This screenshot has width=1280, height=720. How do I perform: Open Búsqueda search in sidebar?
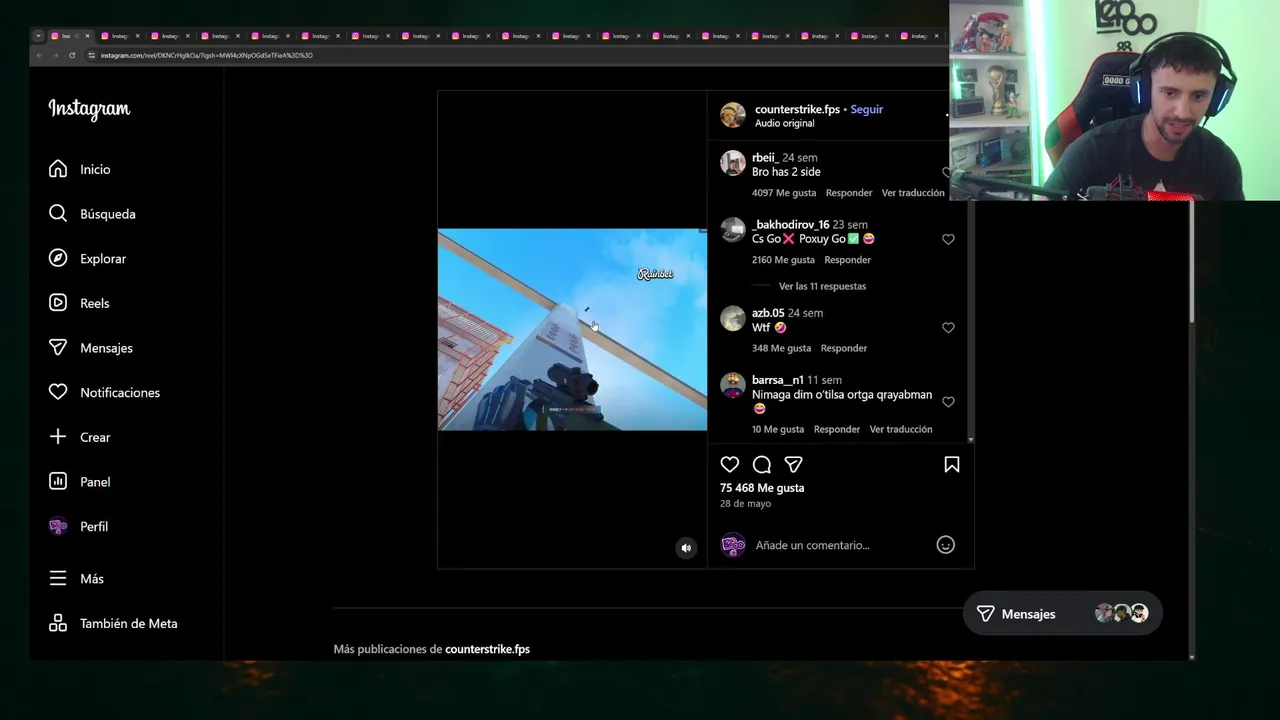tap(92, 214)
